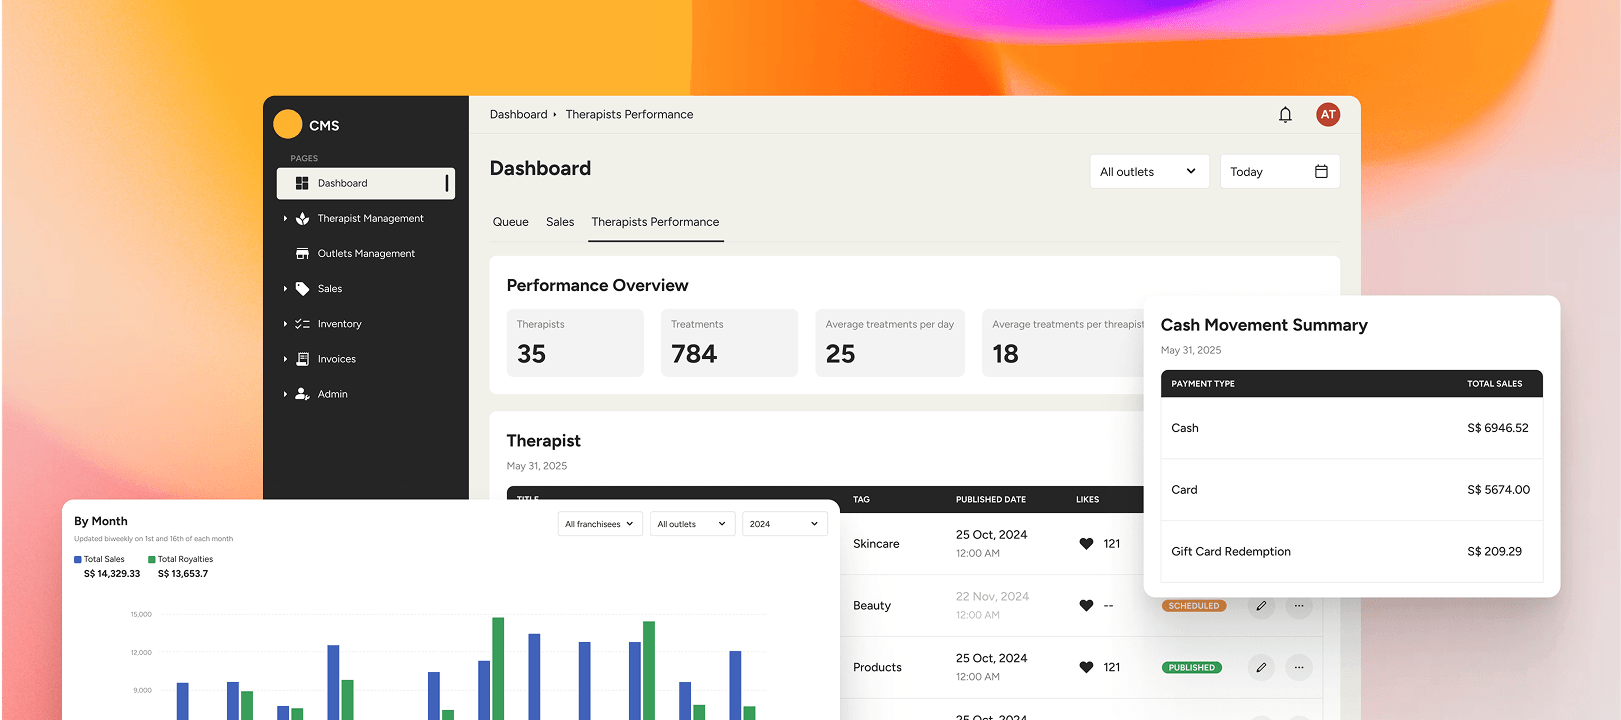Viewport: 1621px width, 720px height.
Task: Click the Skincare tag cell
Action: point(876,544)
